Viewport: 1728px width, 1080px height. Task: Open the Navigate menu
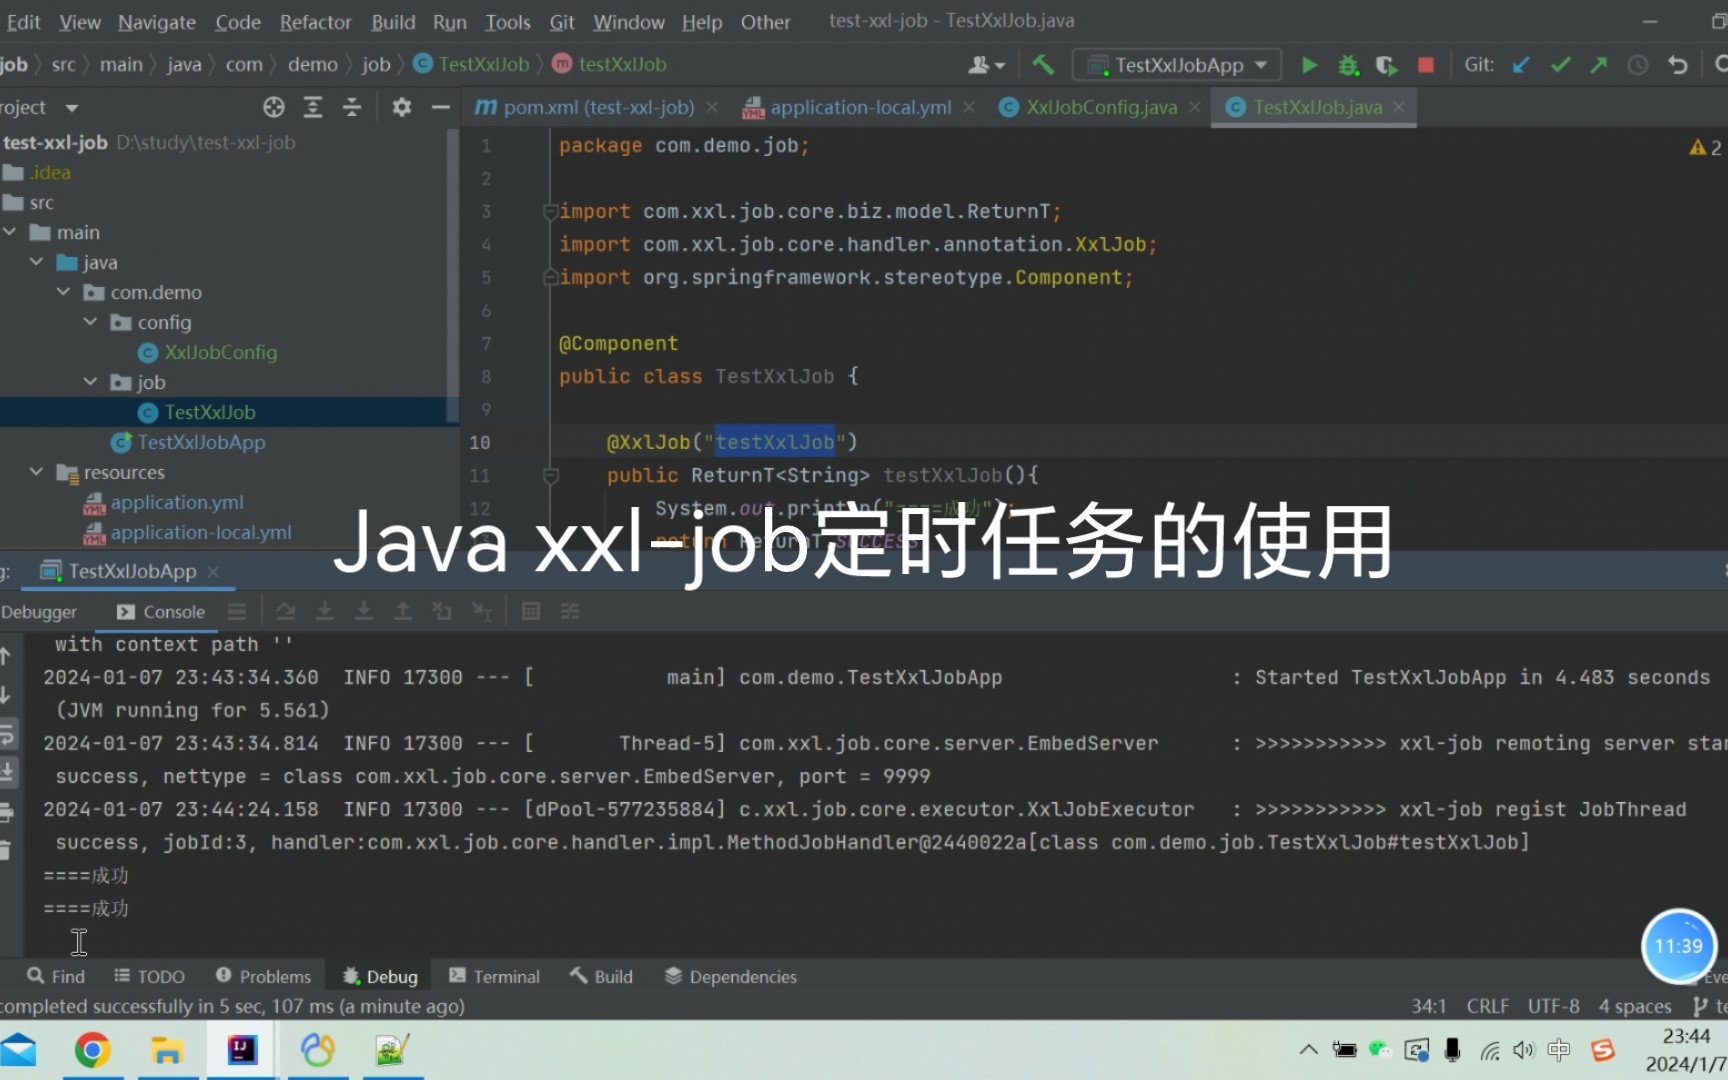pyautogui.click(x=156, y=21)
